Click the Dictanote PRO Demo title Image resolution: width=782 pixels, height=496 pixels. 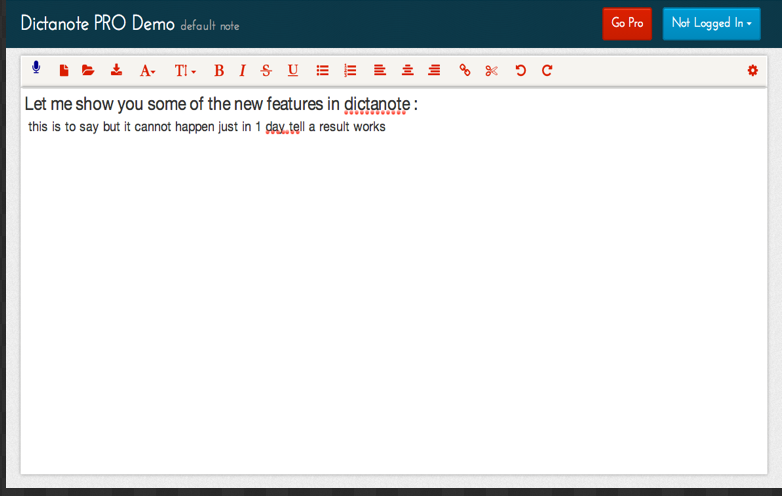point(97,23)
